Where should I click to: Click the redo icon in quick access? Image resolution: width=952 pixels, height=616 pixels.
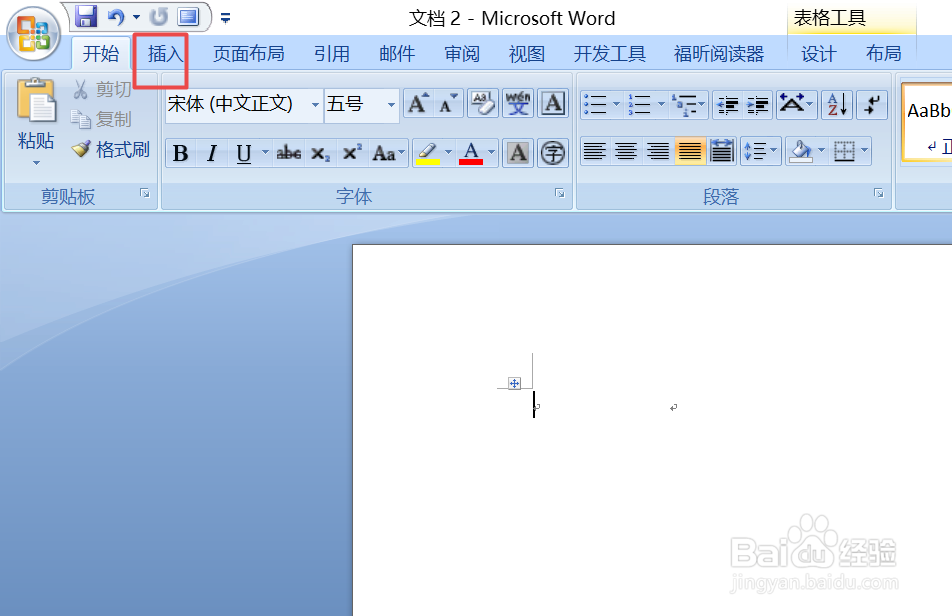[x=159, y=17]
